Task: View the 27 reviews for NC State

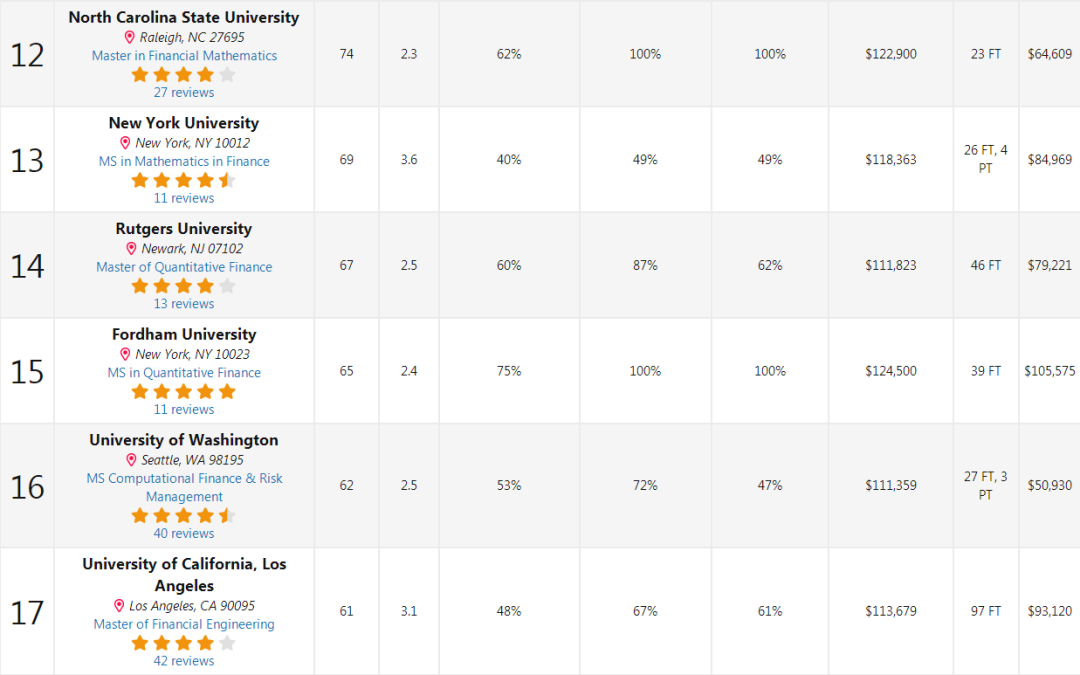Action: coord(184,92)
